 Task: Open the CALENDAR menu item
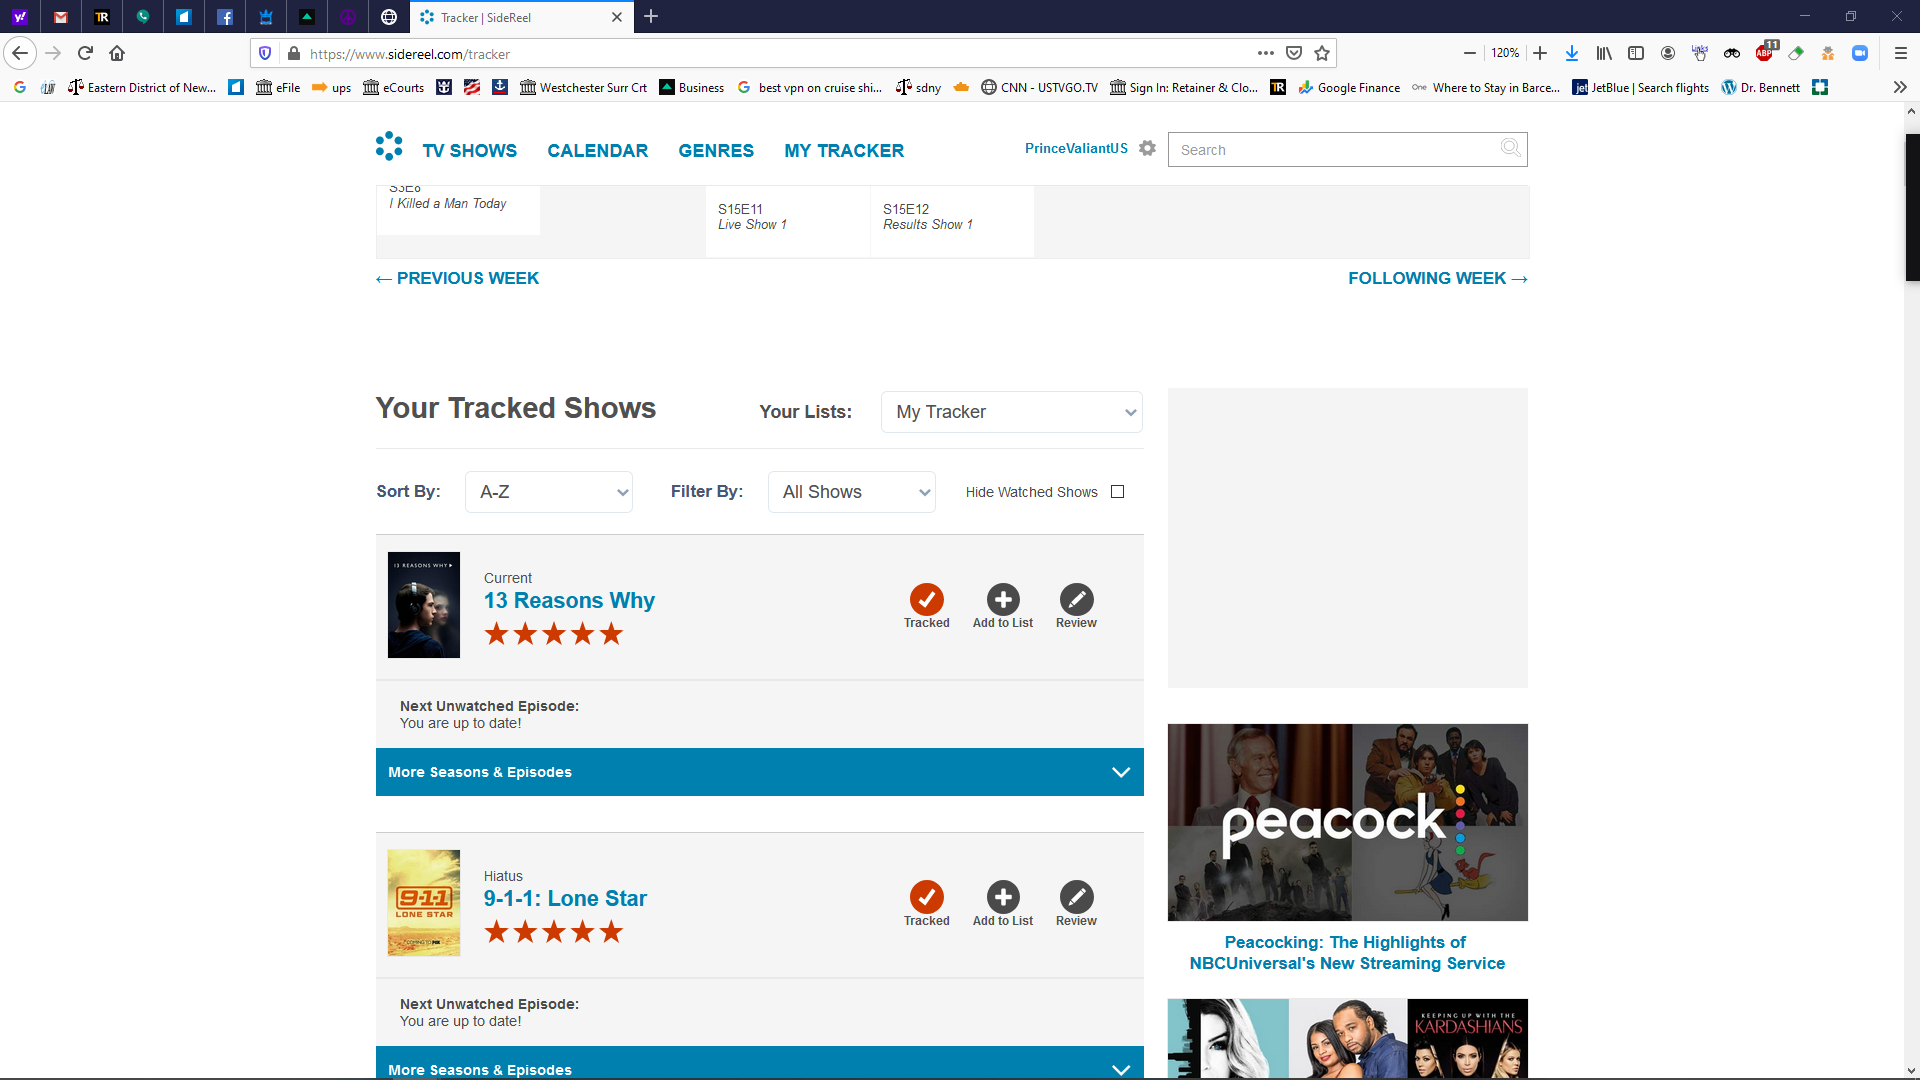[x=597, y=151]
